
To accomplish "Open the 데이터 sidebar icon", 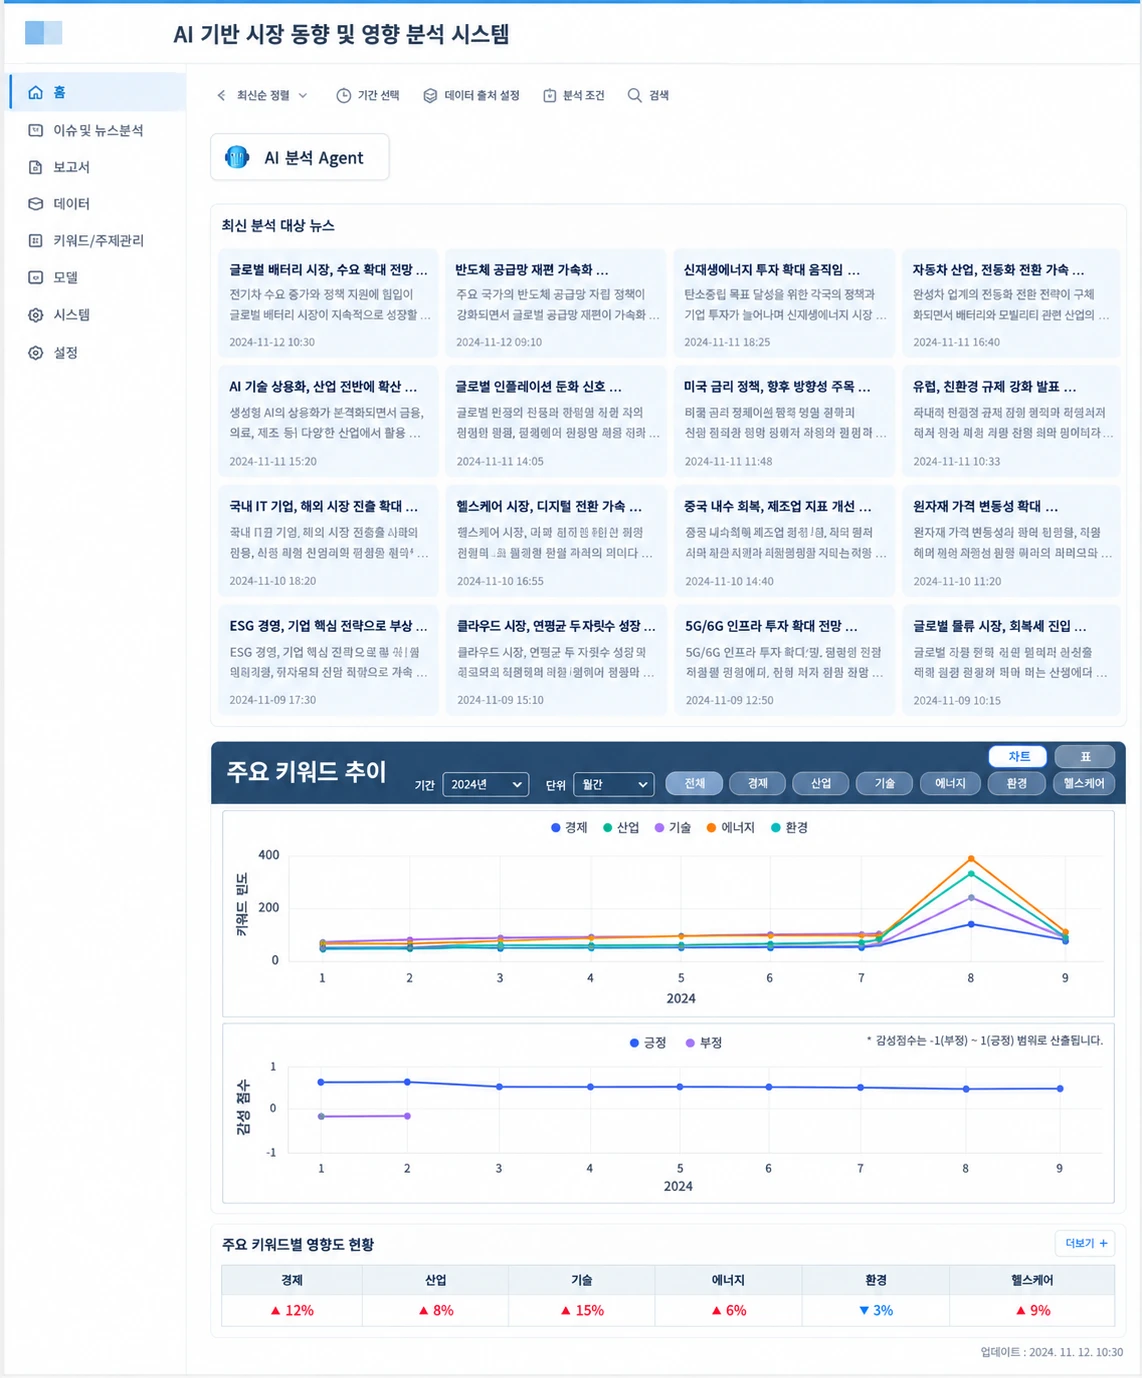I will tap(36, 204).
